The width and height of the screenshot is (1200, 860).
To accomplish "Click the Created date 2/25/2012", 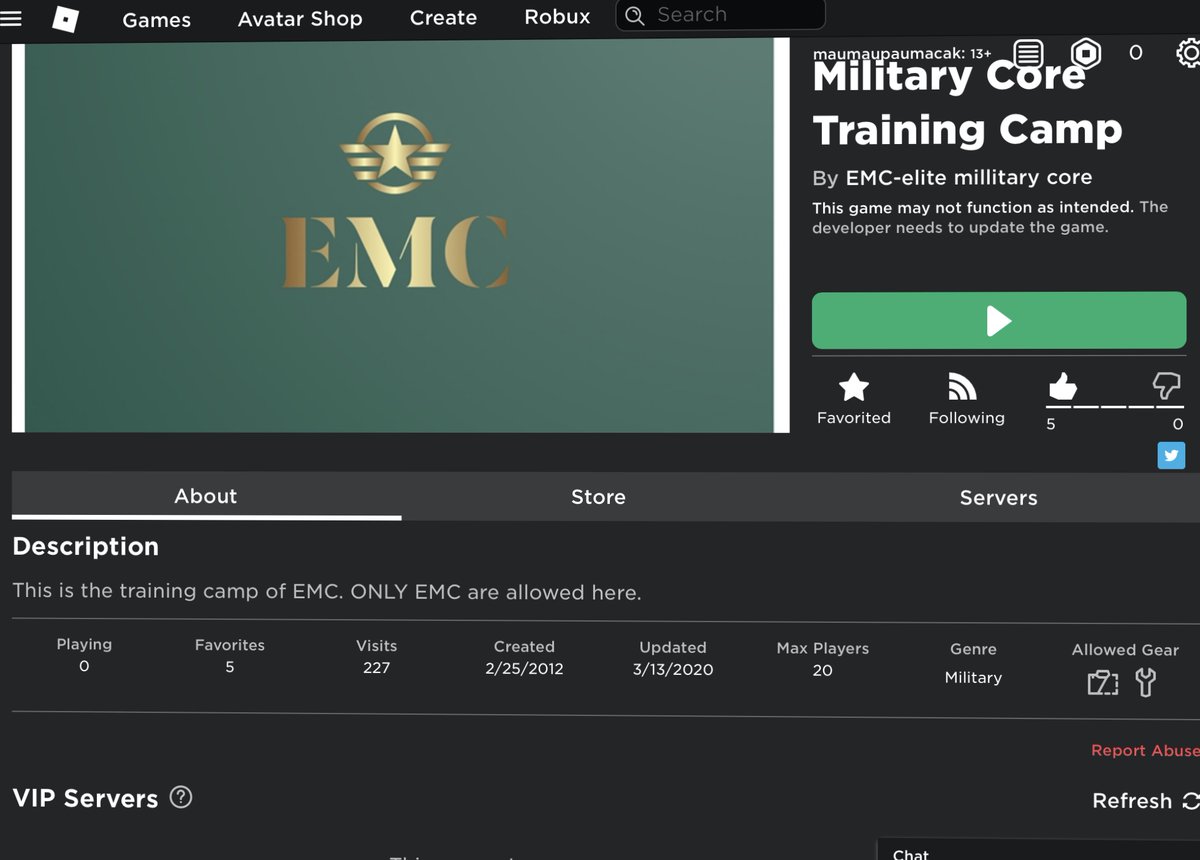I will pyautogui.click(x=524, y=669).
